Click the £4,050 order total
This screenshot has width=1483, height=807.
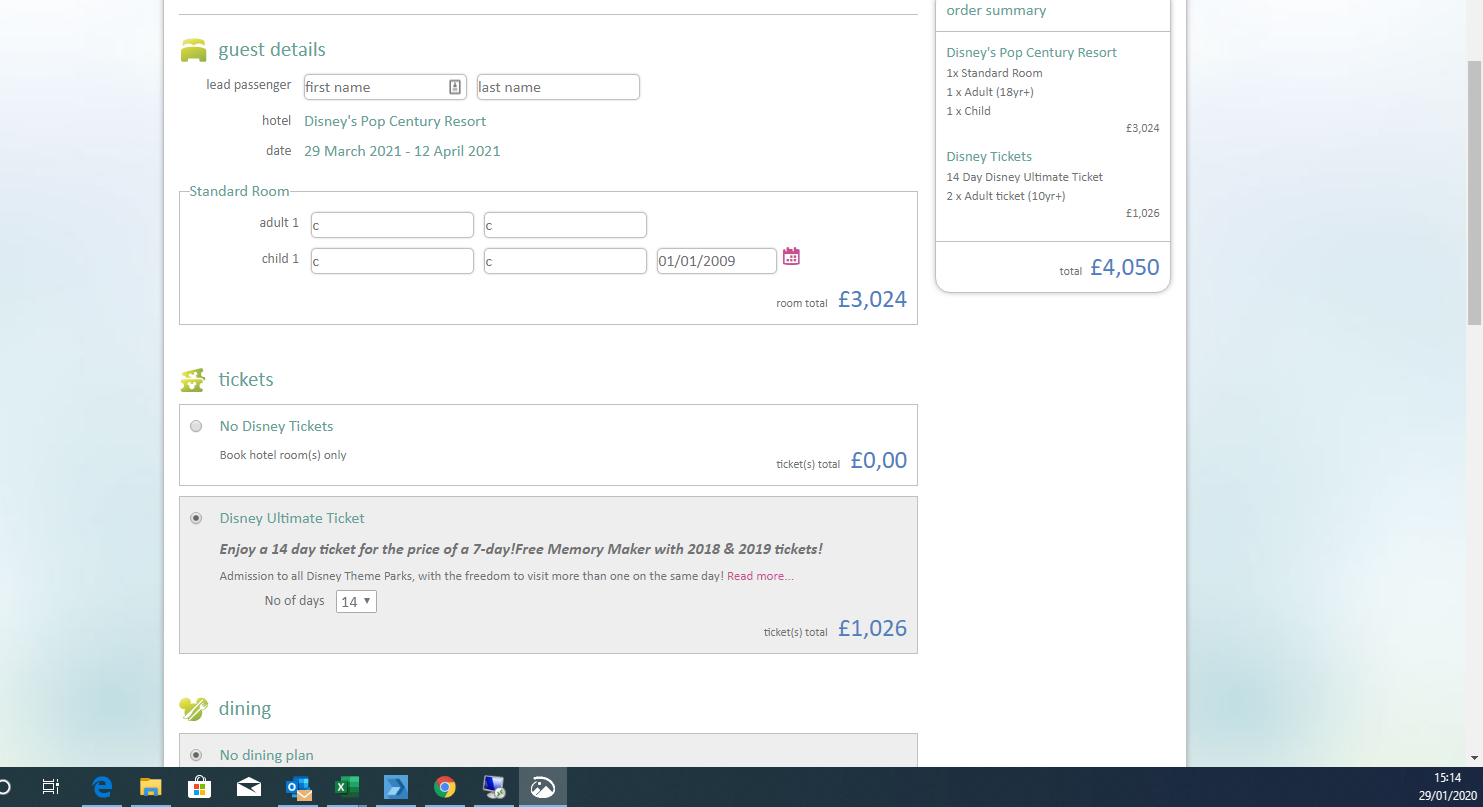(x=1125, y=267)
